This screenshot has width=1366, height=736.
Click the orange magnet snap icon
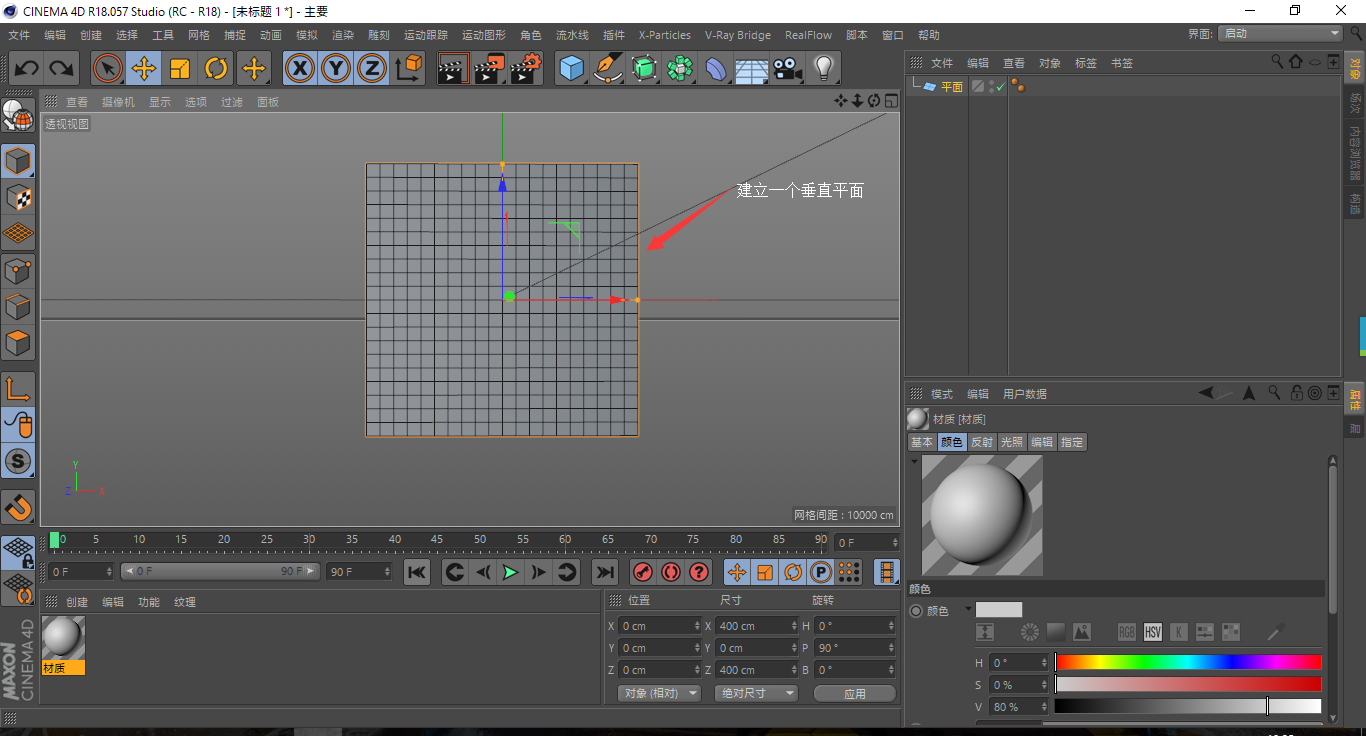click(18, 506)
